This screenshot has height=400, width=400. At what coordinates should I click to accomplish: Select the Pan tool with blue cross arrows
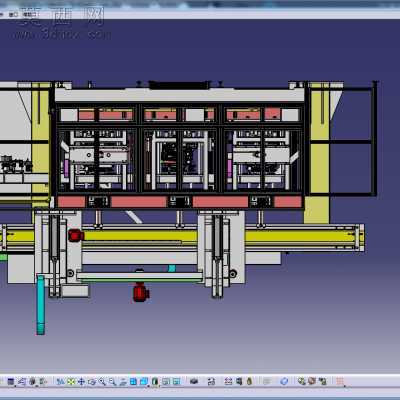pos(81,381)
